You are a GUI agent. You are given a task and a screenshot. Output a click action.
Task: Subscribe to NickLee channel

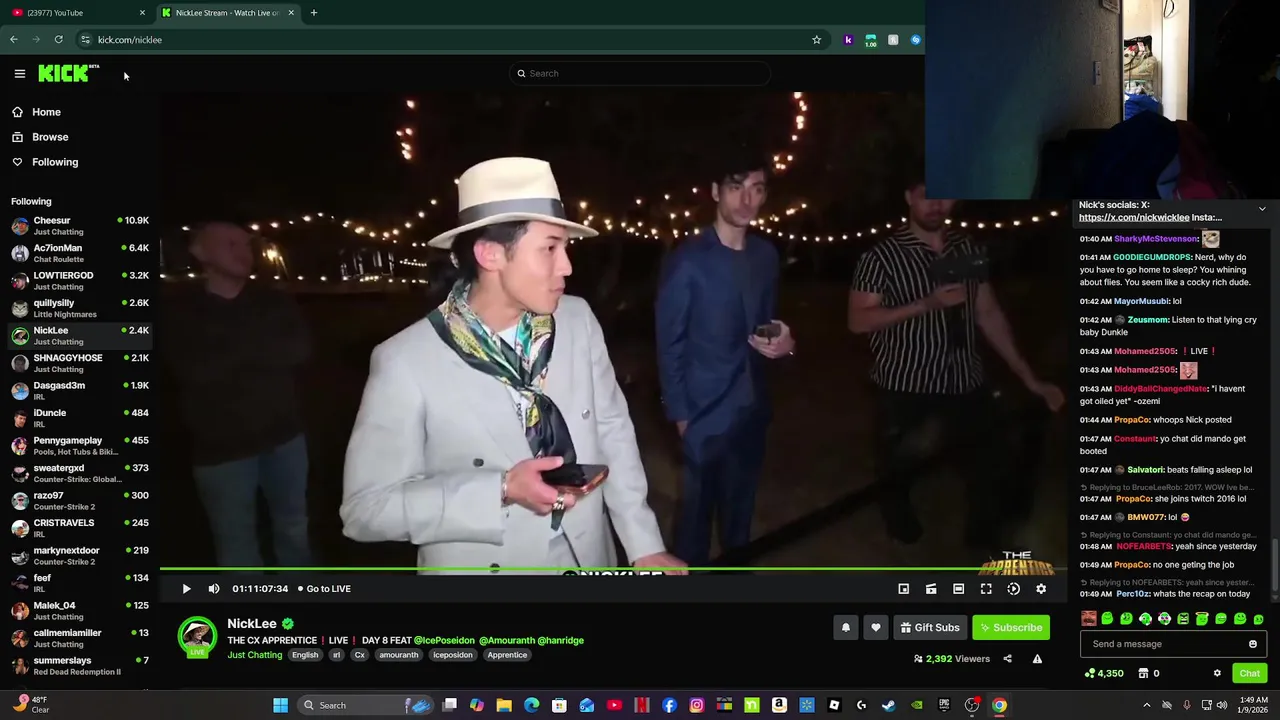[x=1011, y=627]
